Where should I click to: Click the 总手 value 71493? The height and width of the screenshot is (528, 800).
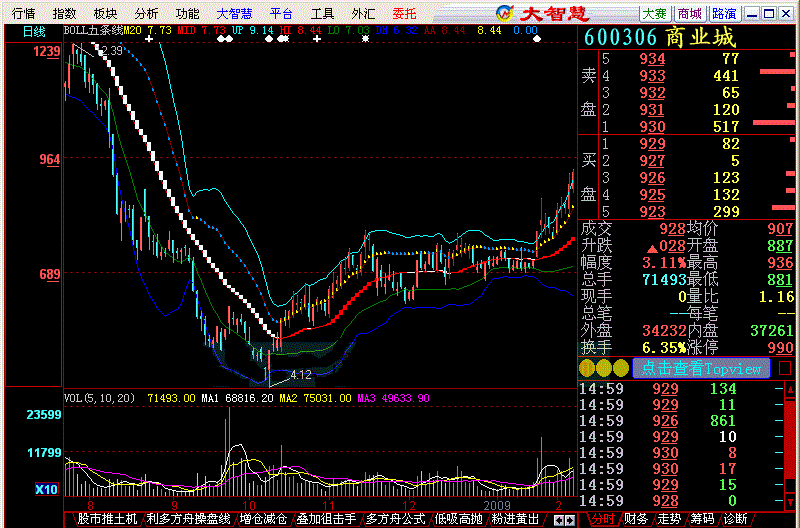pos(663,280)
